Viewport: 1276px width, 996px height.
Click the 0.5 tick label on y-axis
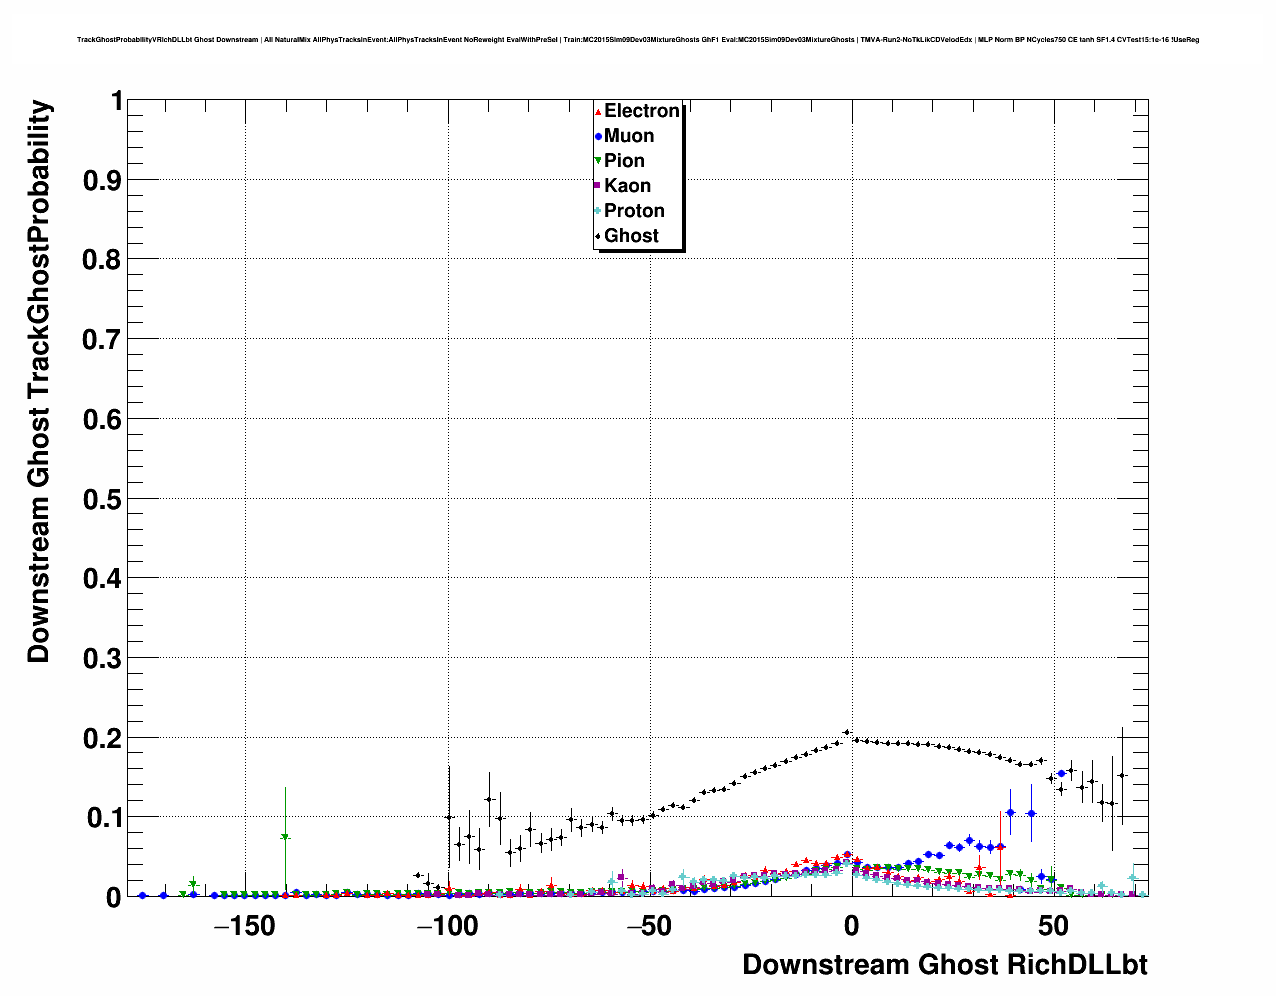[x=102, y=499]
